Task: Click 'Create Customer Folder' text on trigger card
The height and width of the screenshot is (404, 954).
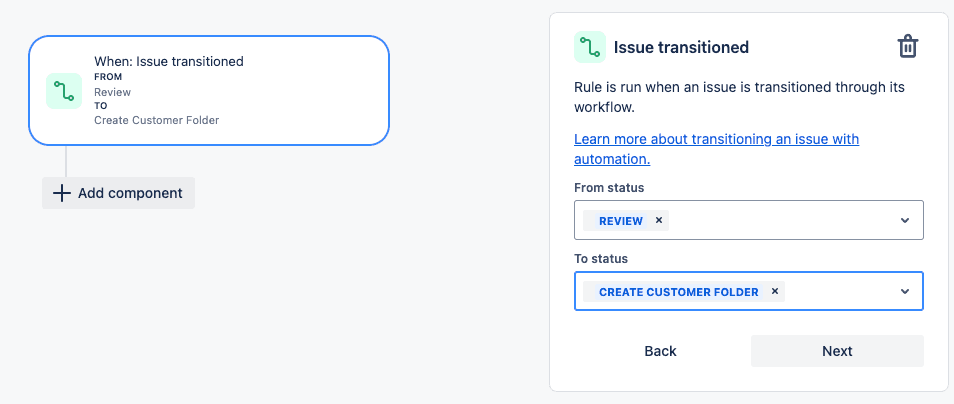Action: (x=156, y=120)
